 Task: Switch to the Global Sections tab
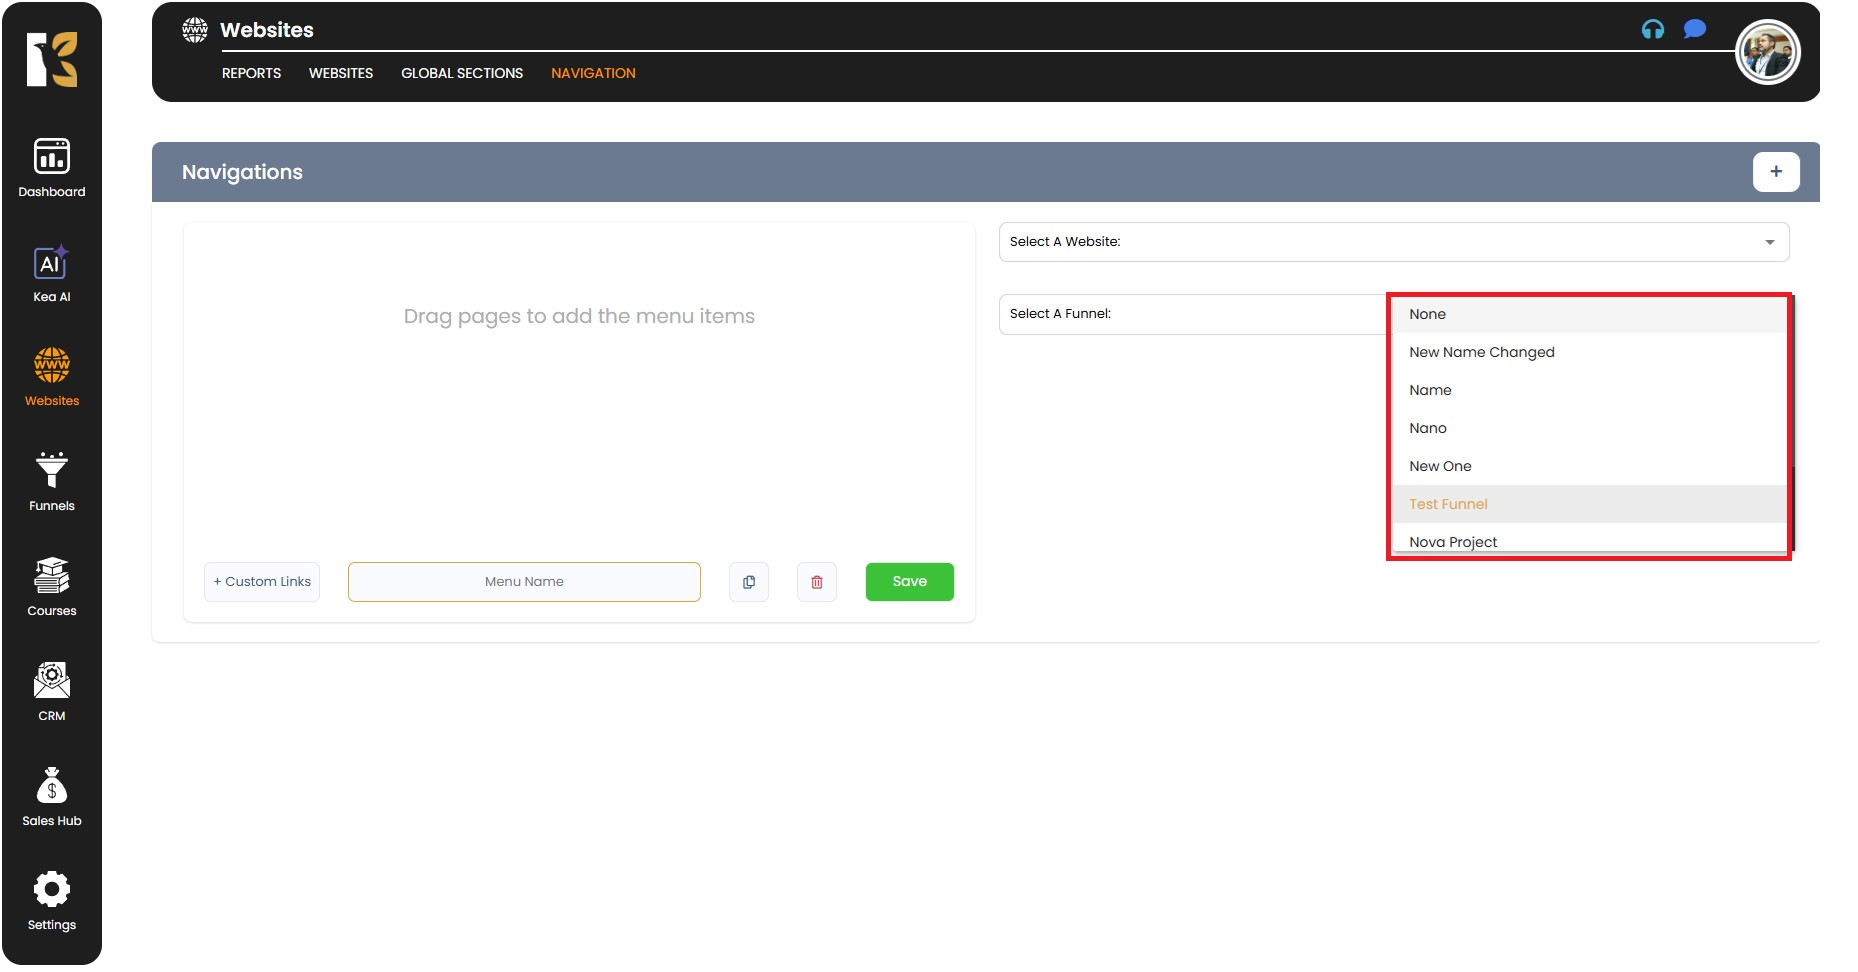[462, 73]
